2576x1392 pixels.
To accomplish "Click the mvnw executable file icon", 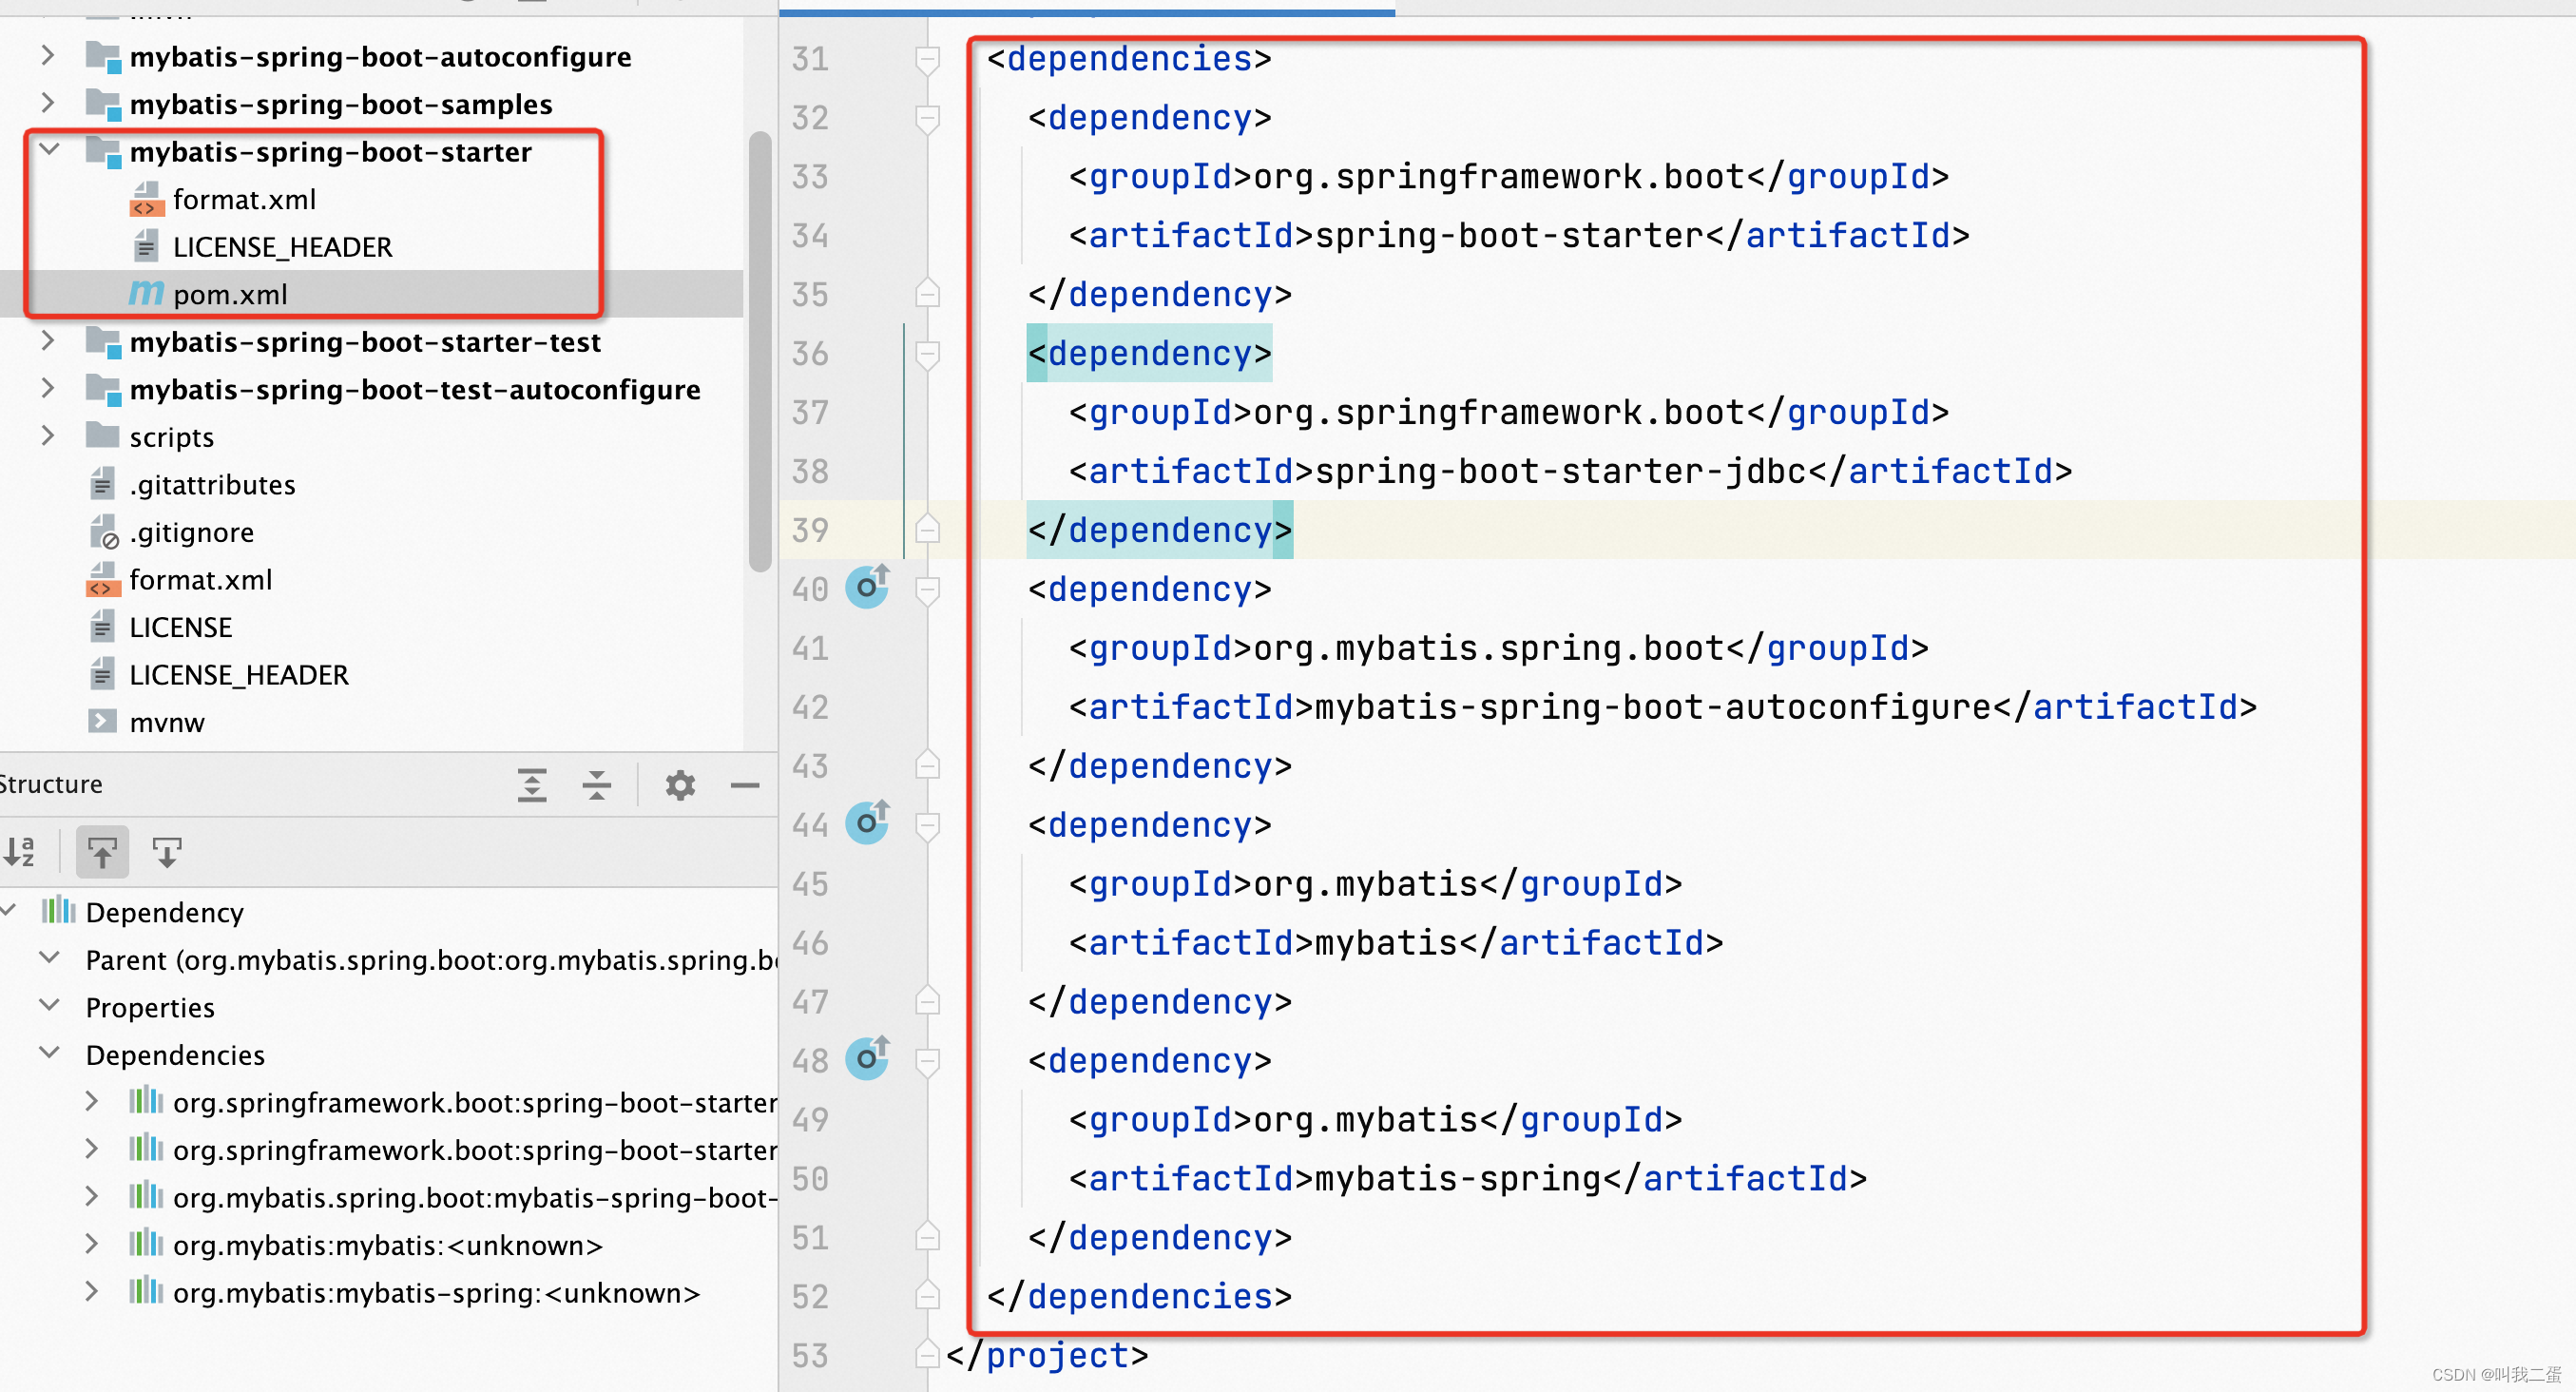I will click(x=103, y=721).
